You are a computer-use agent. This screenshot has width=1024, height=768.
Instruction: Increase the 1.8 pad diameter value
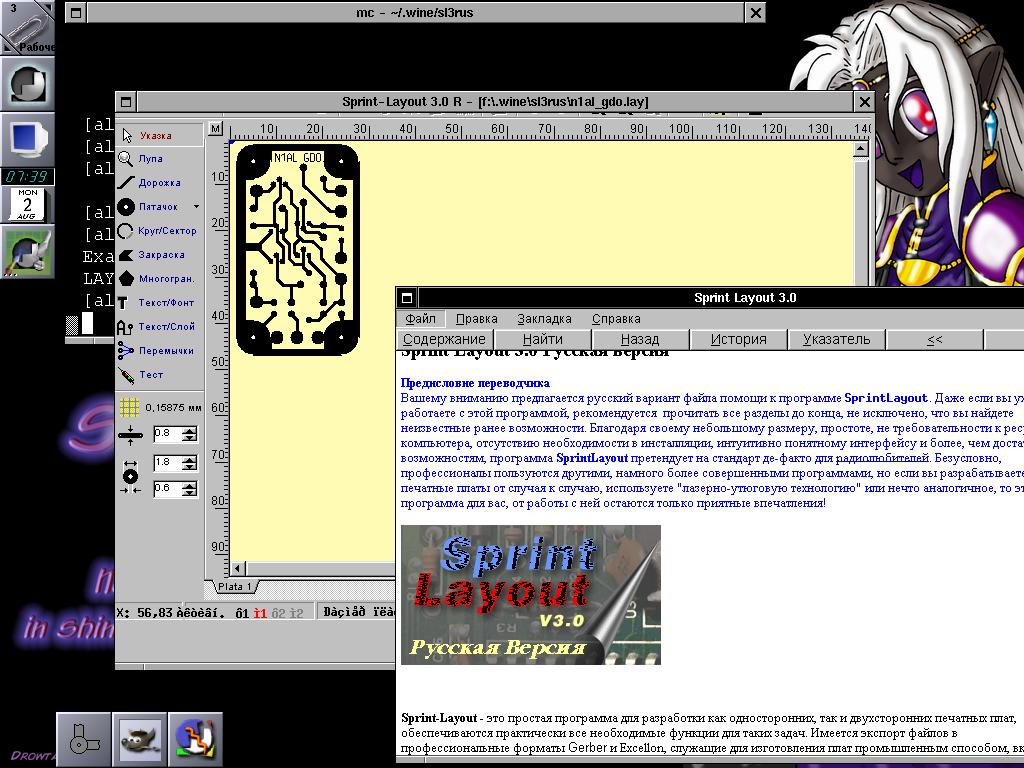[x=189, y=460]
